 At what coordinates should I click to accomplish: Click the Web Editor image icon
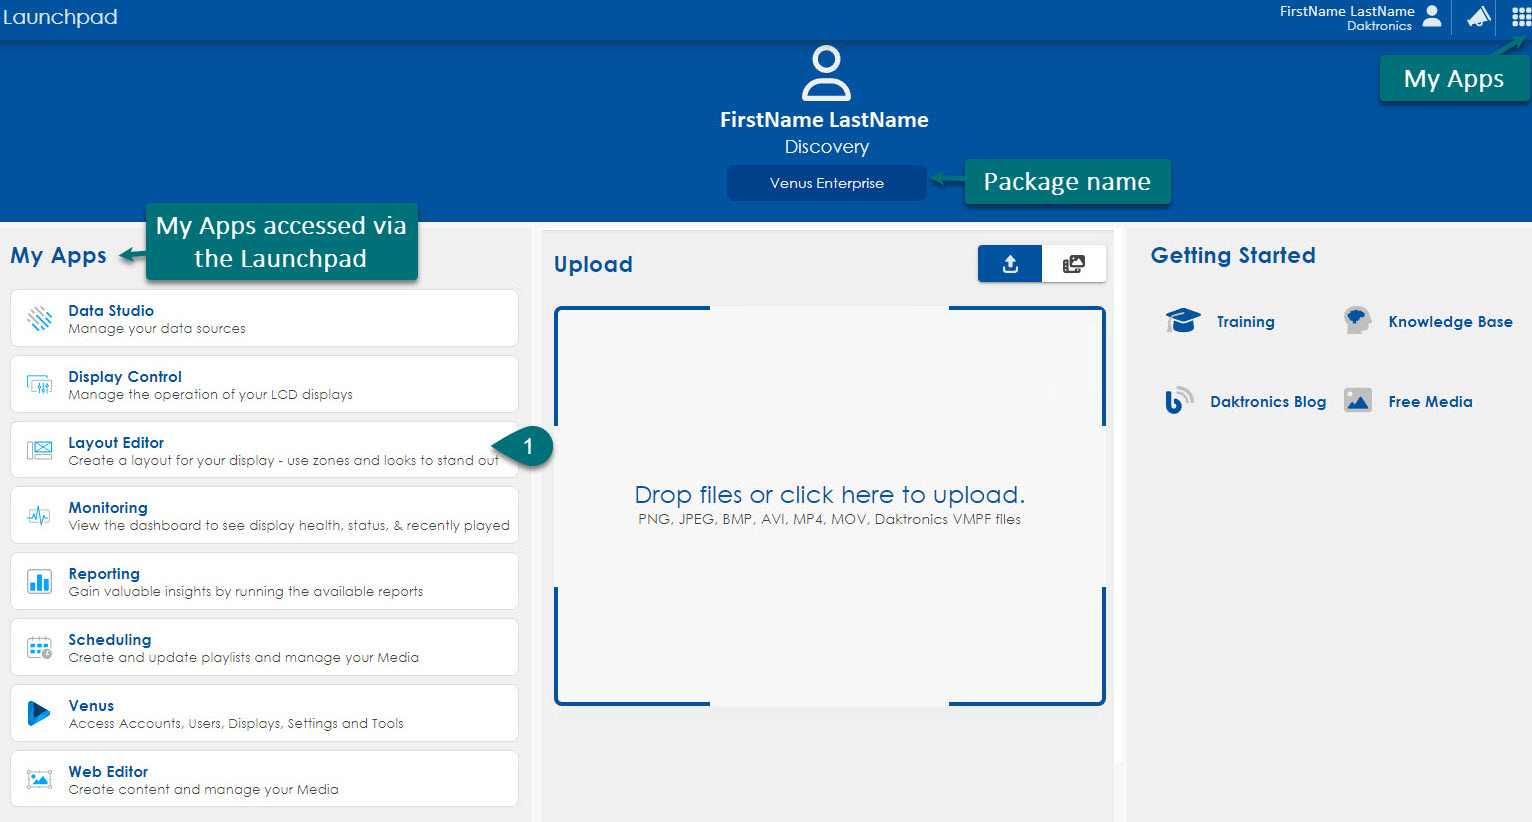coord(38,778)
